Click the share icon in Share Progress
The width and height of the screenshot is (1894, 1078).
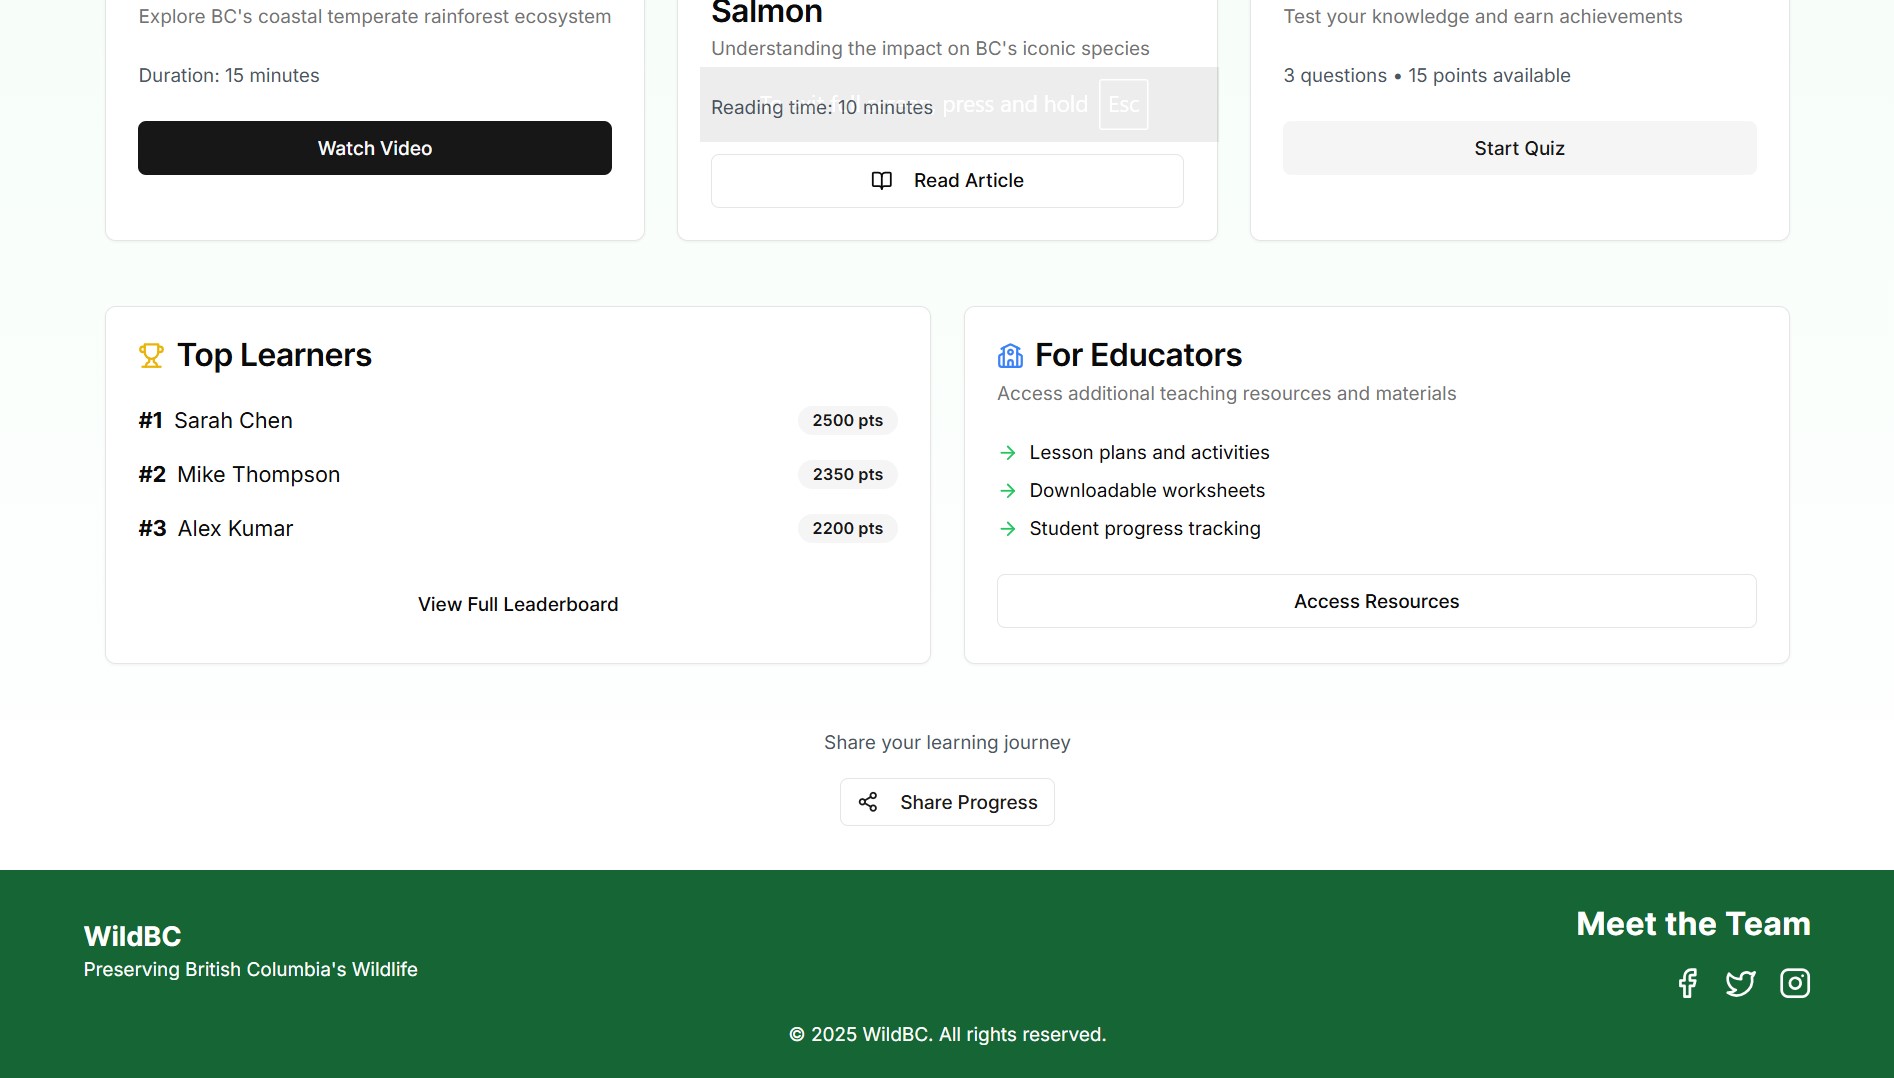pyautogui.click(x=868, y=802)
